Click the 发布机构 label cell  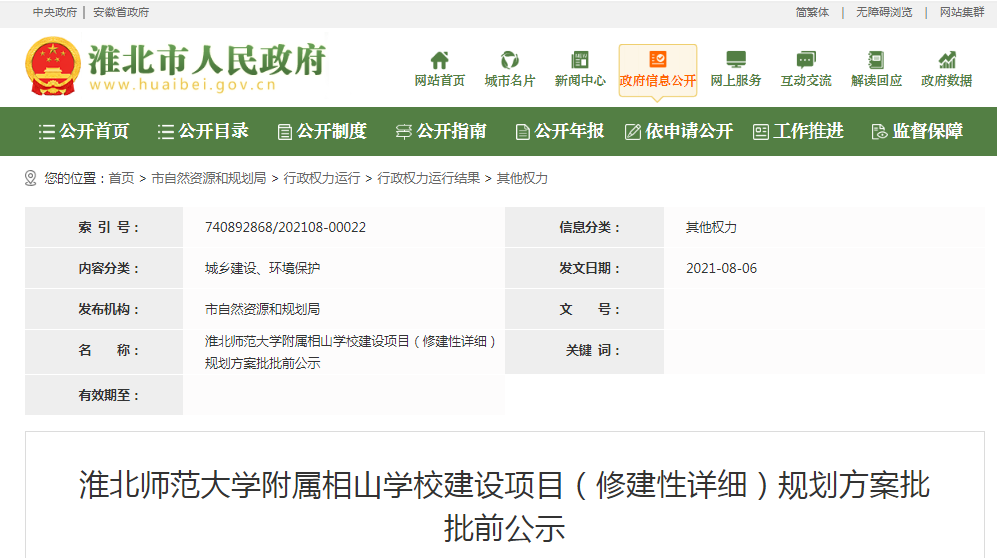104,310
